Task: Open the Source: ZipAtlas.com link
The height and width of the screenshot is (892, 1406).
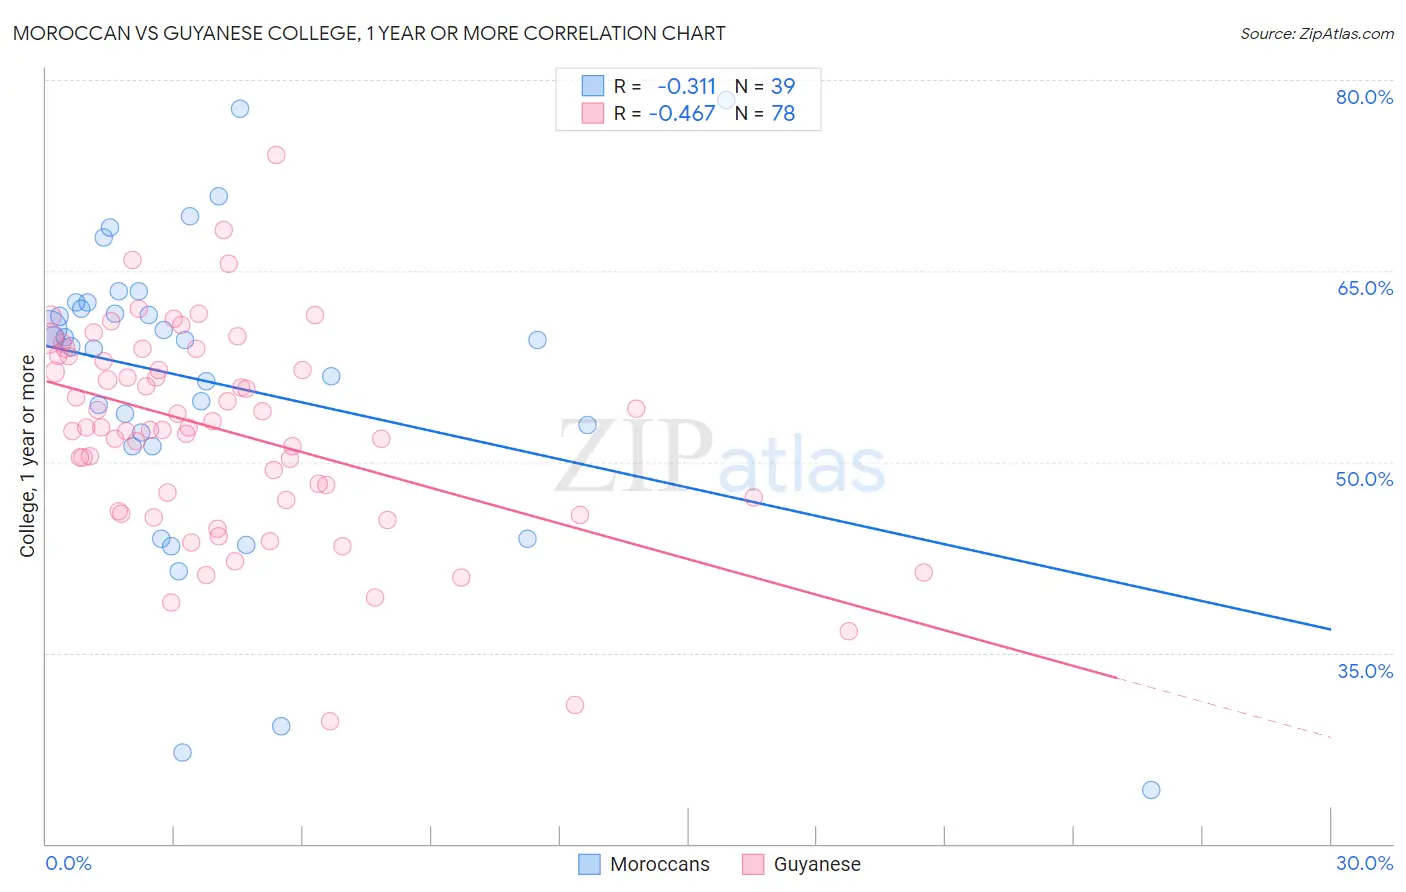Action: [x=1317, y=33]
